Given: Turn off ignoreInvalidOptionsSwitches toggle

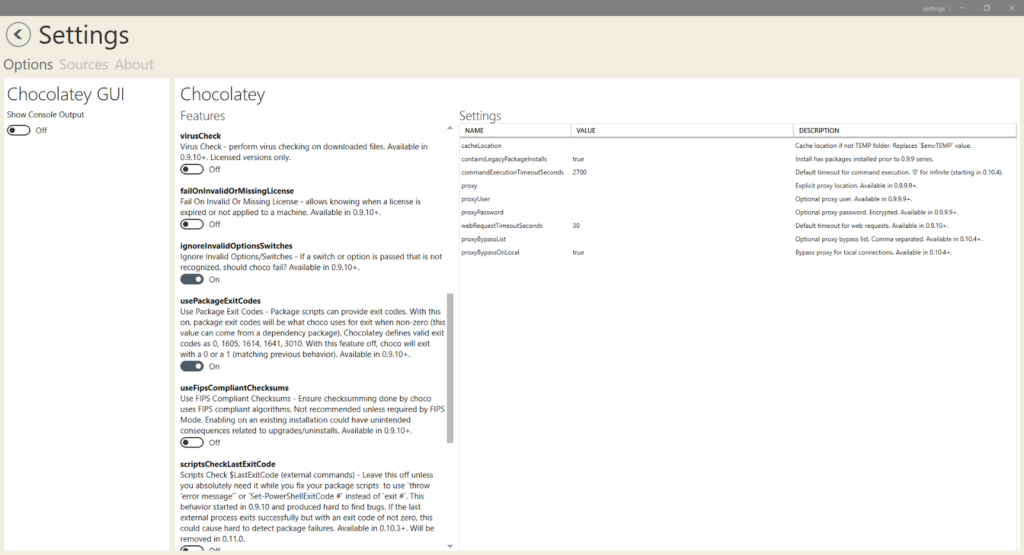Looking at the screenshot, I should click(192, 279).
